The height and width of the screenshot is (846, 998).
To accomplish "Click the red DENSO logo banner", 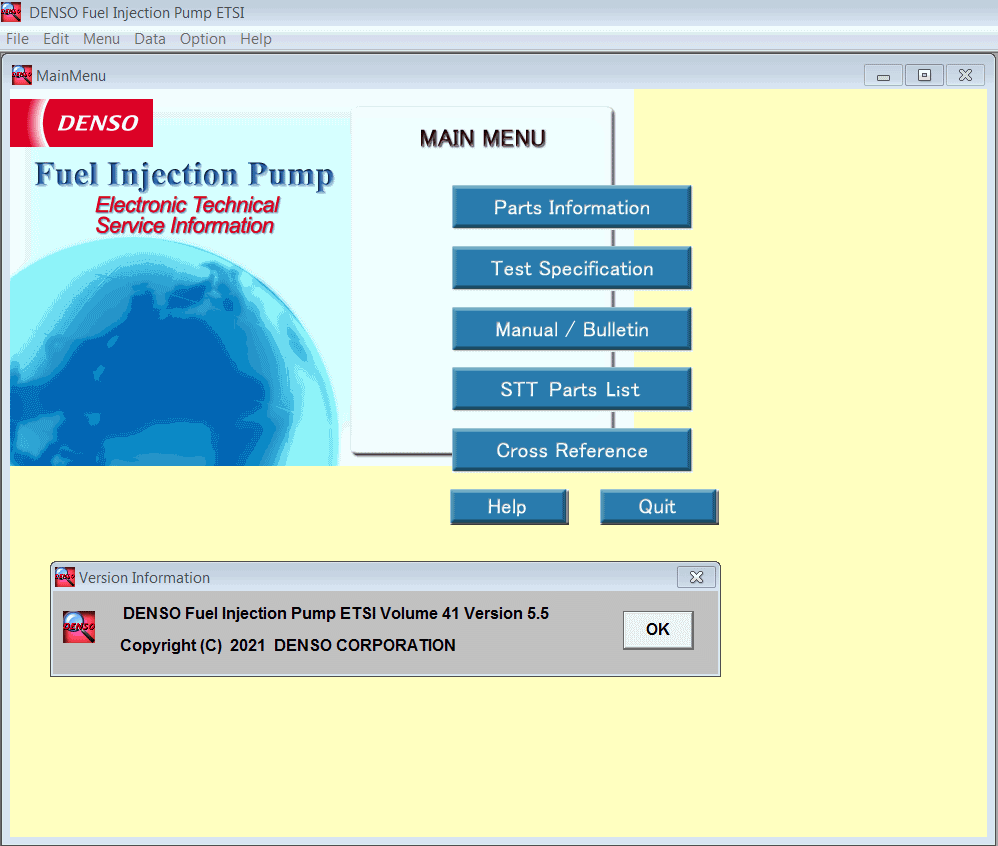I will [x=81, y=122].
